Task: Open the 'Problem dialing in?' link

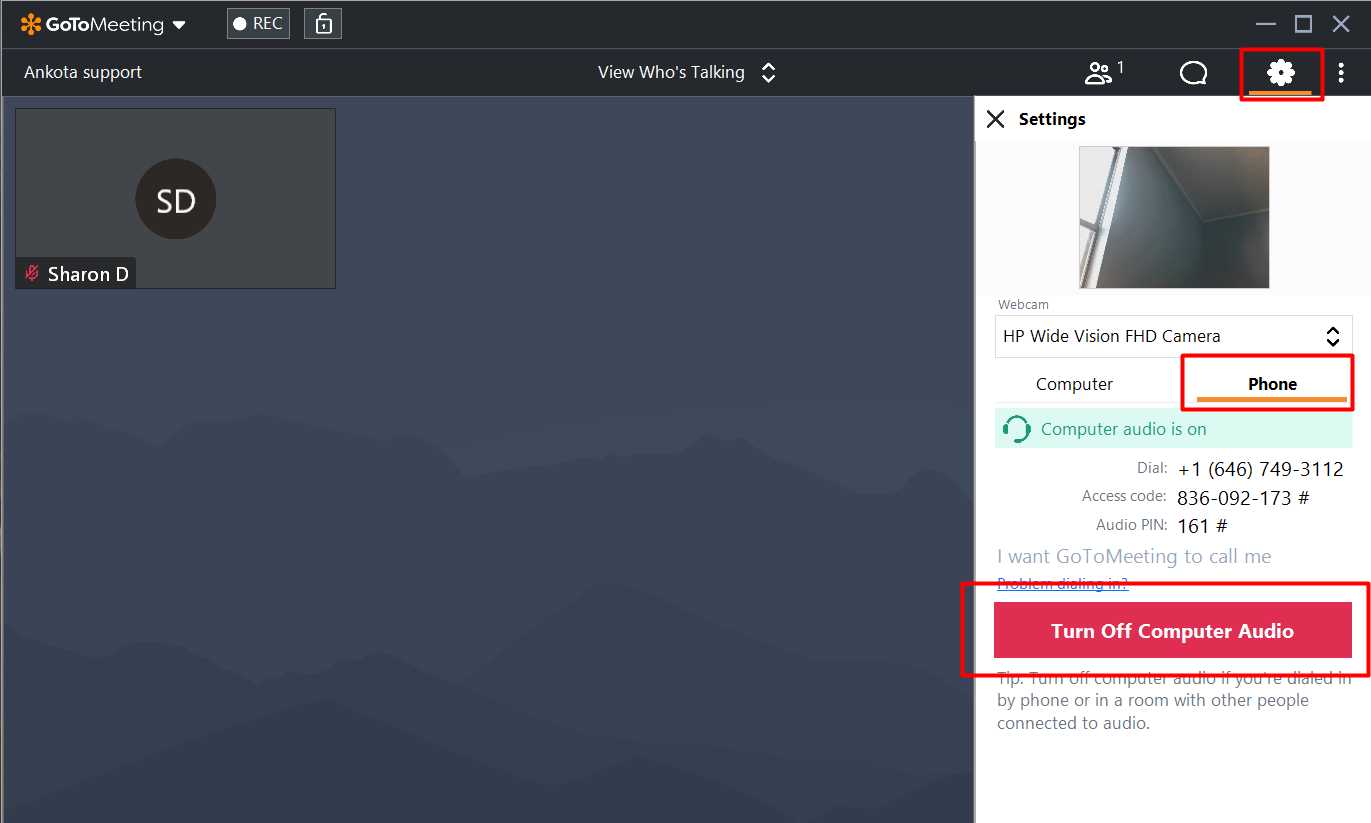Action: click(x=1062, y=583)
